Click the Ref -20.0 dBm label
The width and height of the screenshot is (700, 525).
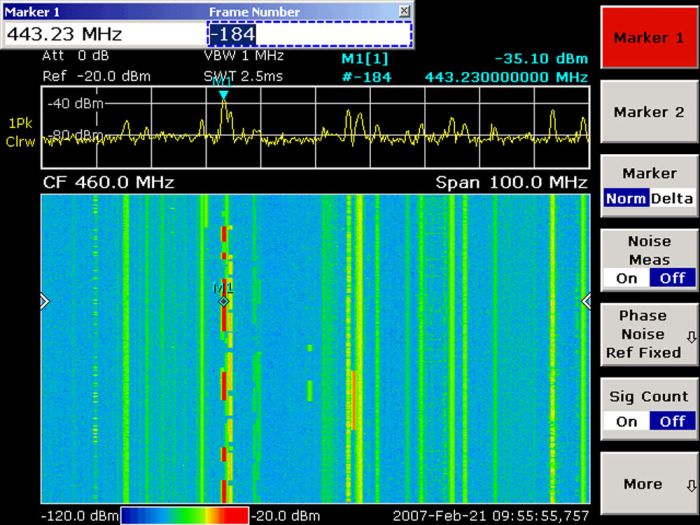click(x=96, y=76)
